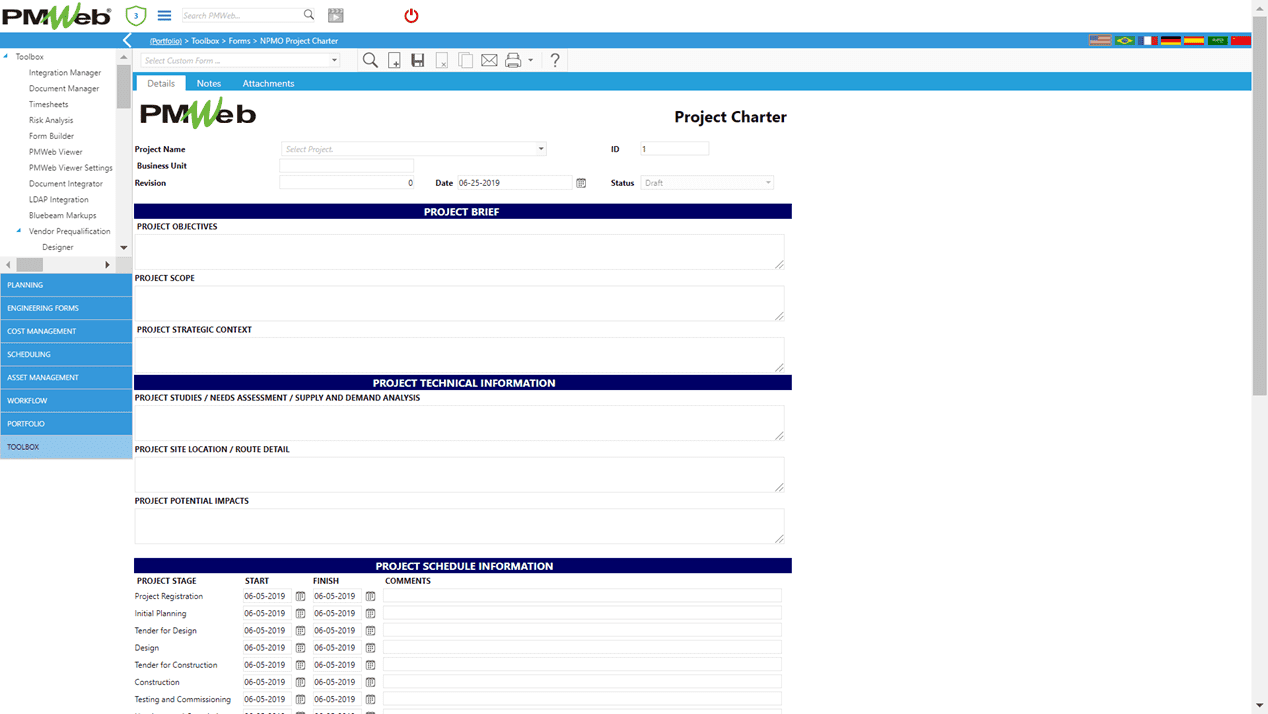
Task: Switch to the Details tab
Action: point(161,84)
